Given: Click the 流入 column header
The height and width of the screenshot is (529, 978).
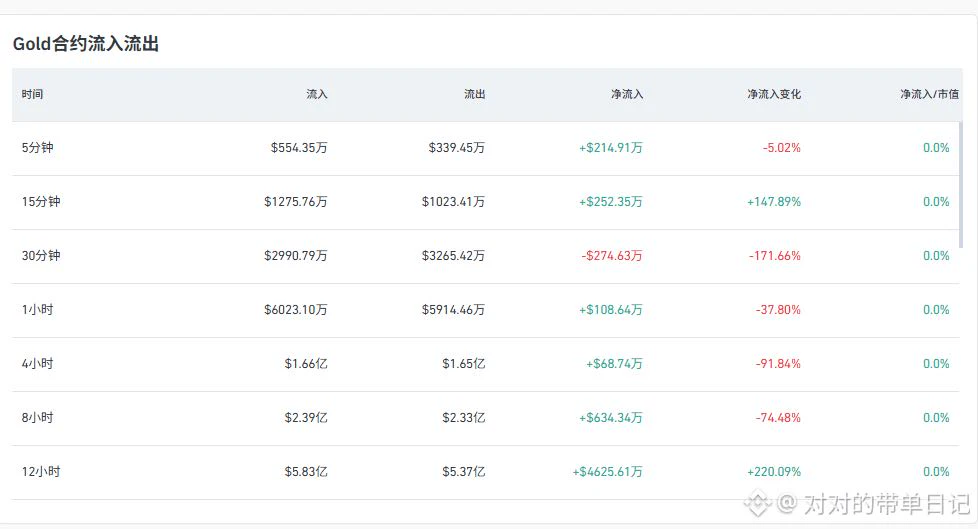Looking at the screenshot, I should 317,94.
